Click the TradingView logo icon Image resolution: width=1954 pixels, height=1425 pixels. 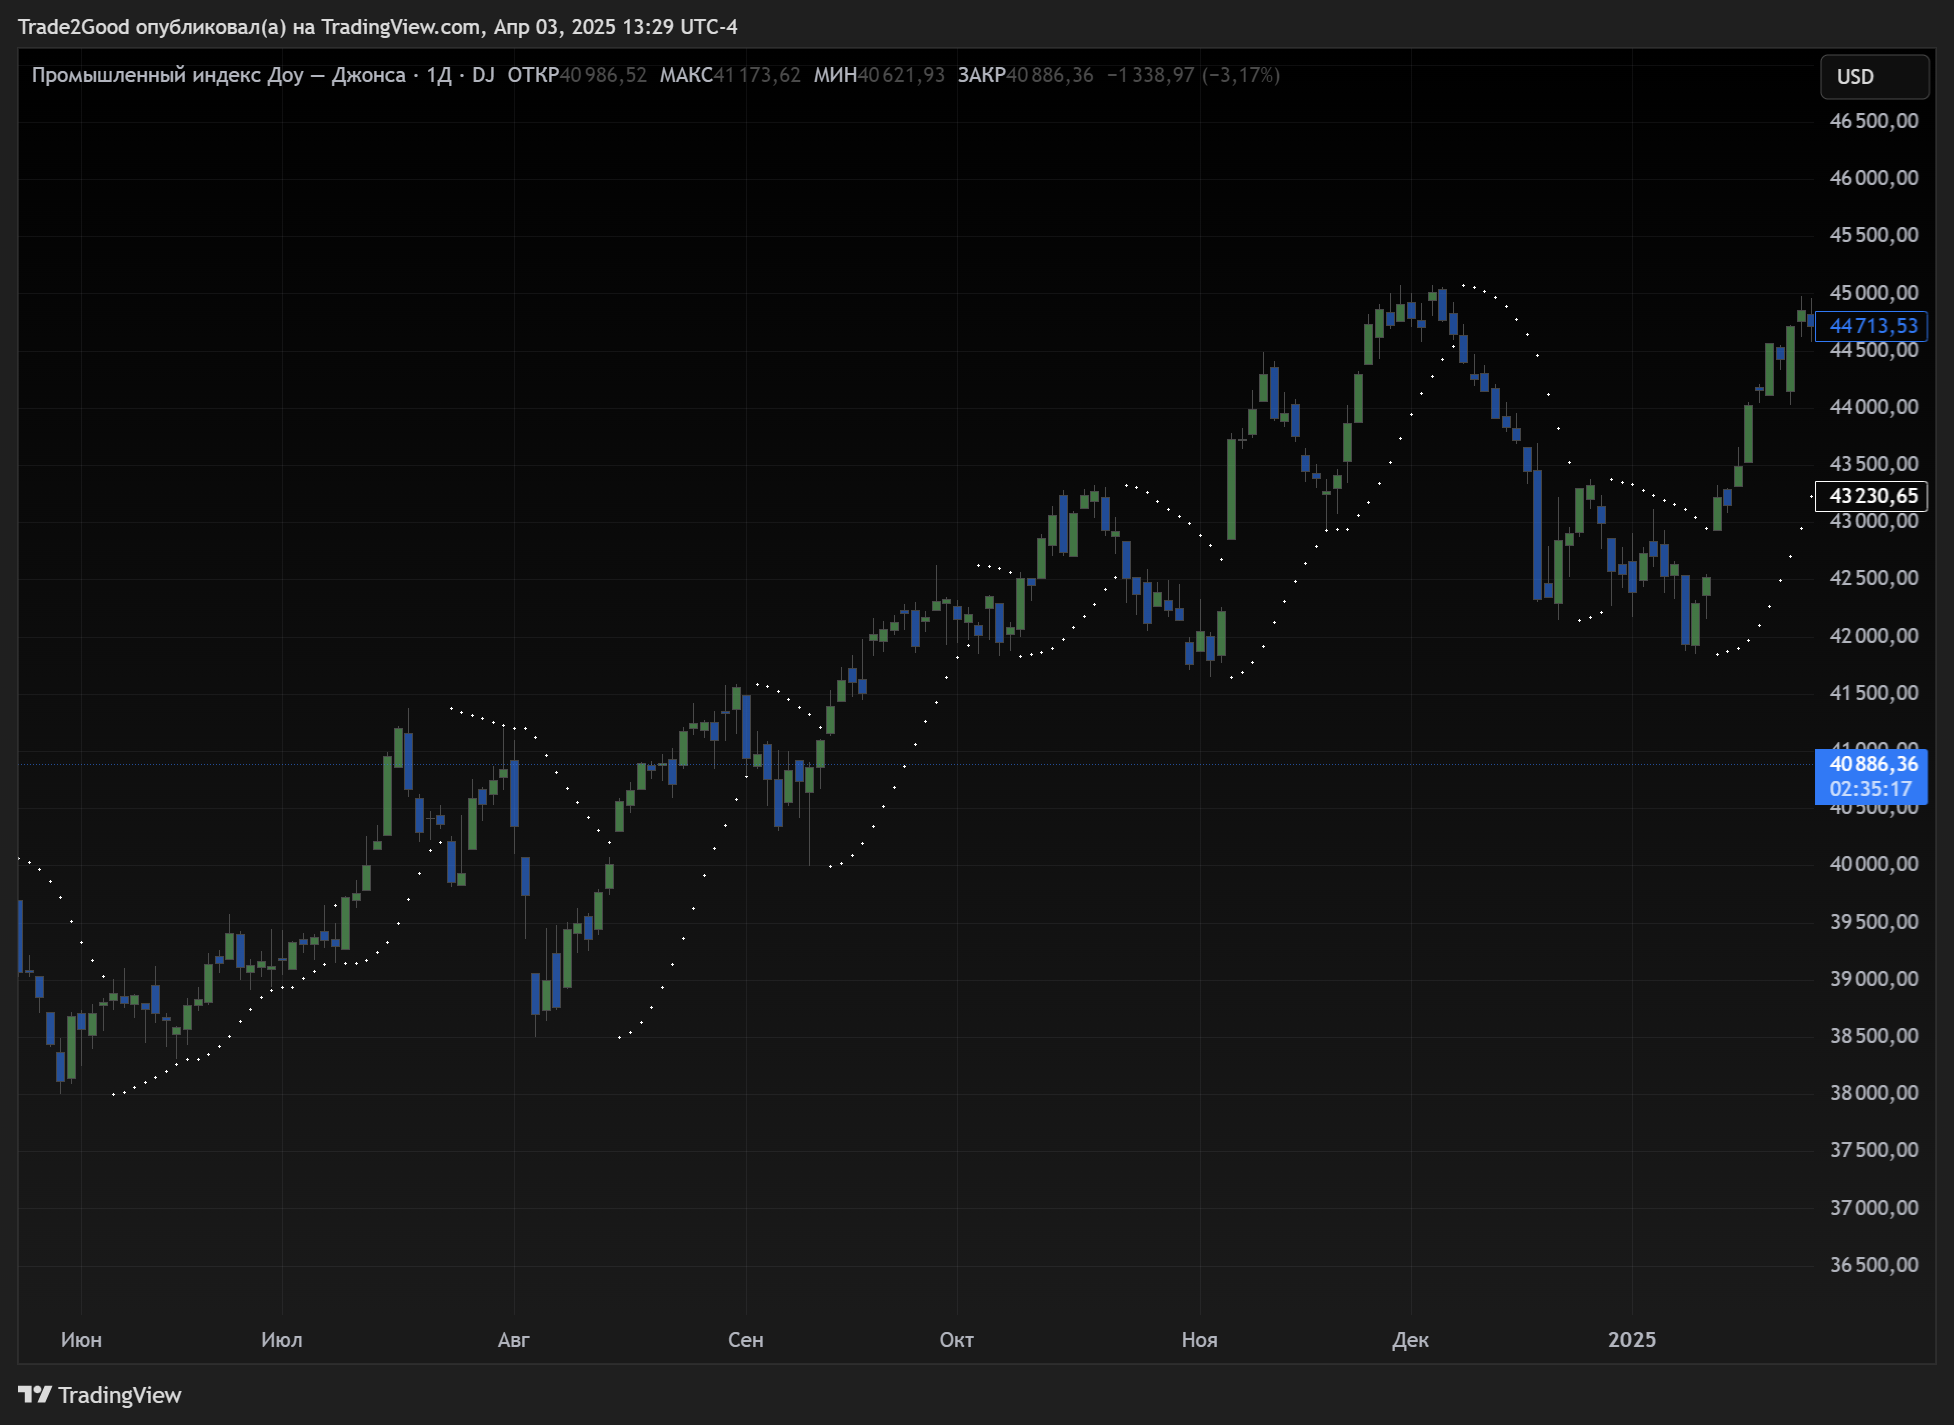tap(35, 1394)
